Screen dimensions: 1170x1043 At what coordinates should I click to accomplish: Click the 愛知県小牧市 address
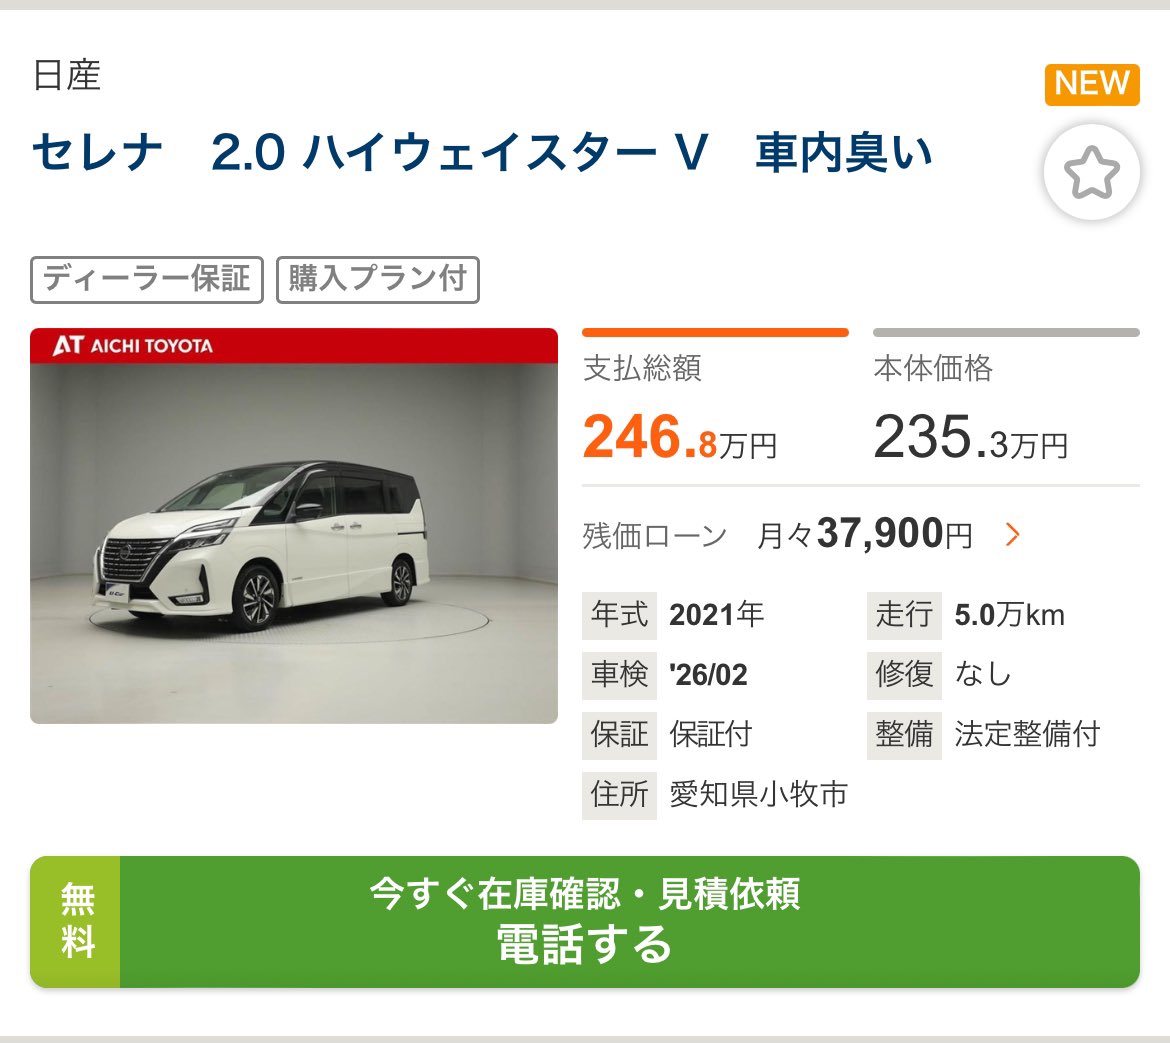coord(759,794)
